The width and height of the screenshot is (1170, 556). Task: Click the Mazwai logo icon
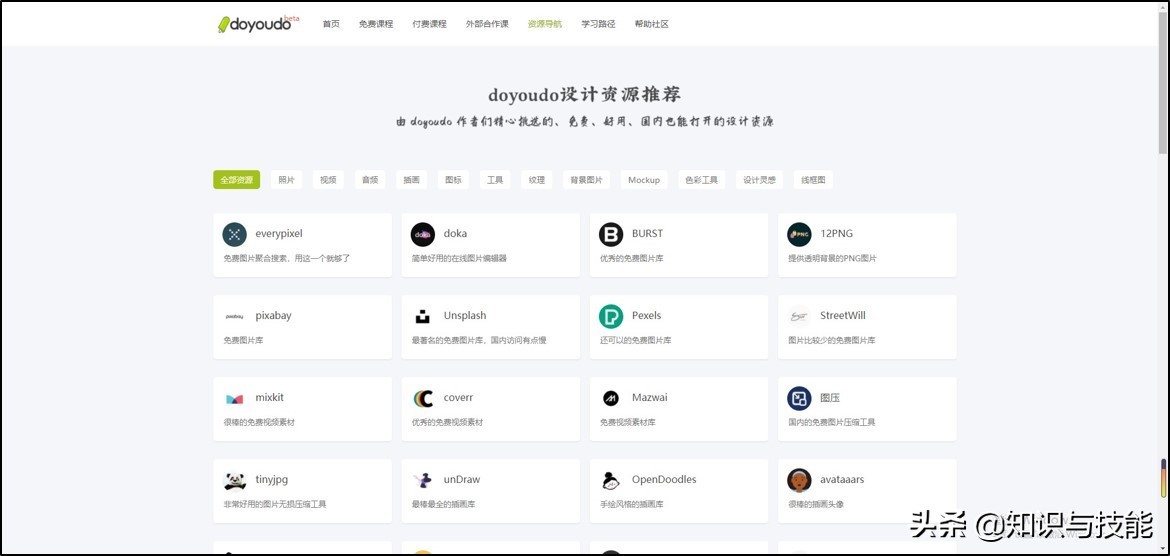pos(610,399)
